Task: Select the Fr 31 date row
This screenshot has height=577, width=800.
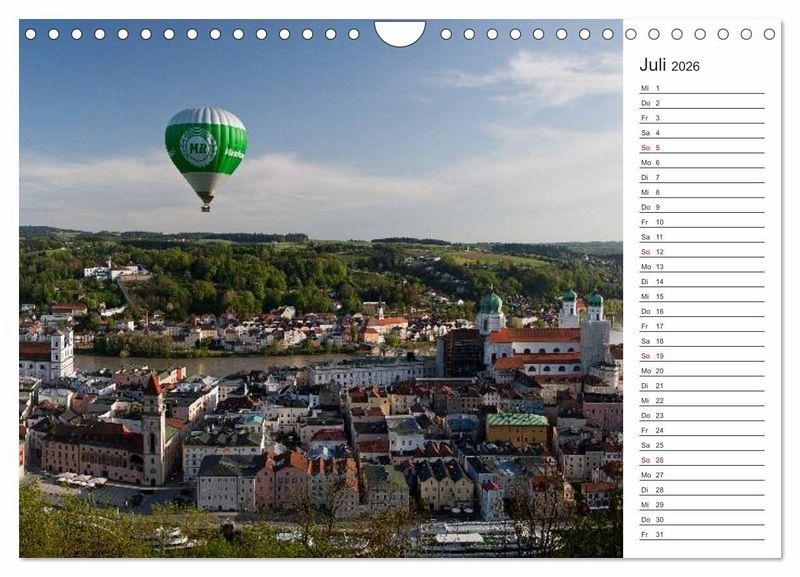Action: 702,534
